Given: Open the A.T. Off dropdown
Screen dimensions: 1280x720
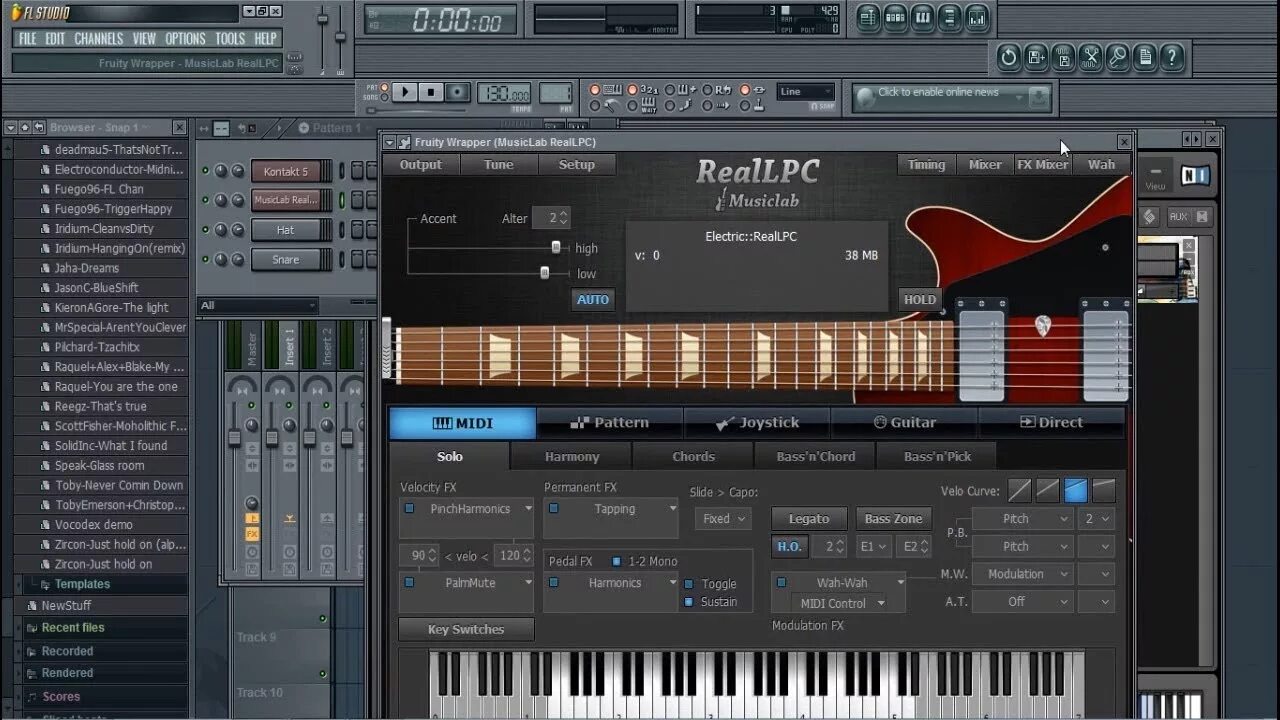Looking at the screenshot, I should [x=1022, y=602].
